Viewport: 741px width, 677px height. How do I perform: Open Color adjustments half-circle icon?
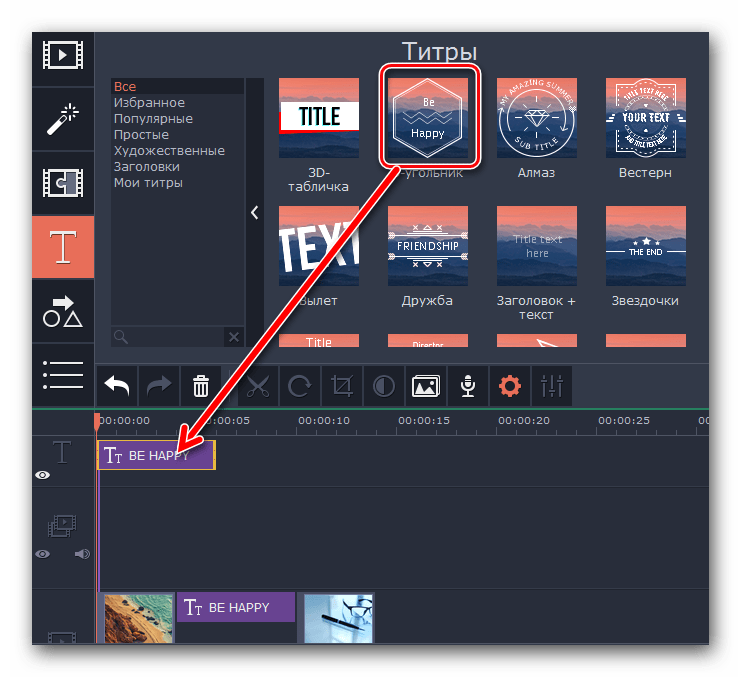(x=384, y=386)
